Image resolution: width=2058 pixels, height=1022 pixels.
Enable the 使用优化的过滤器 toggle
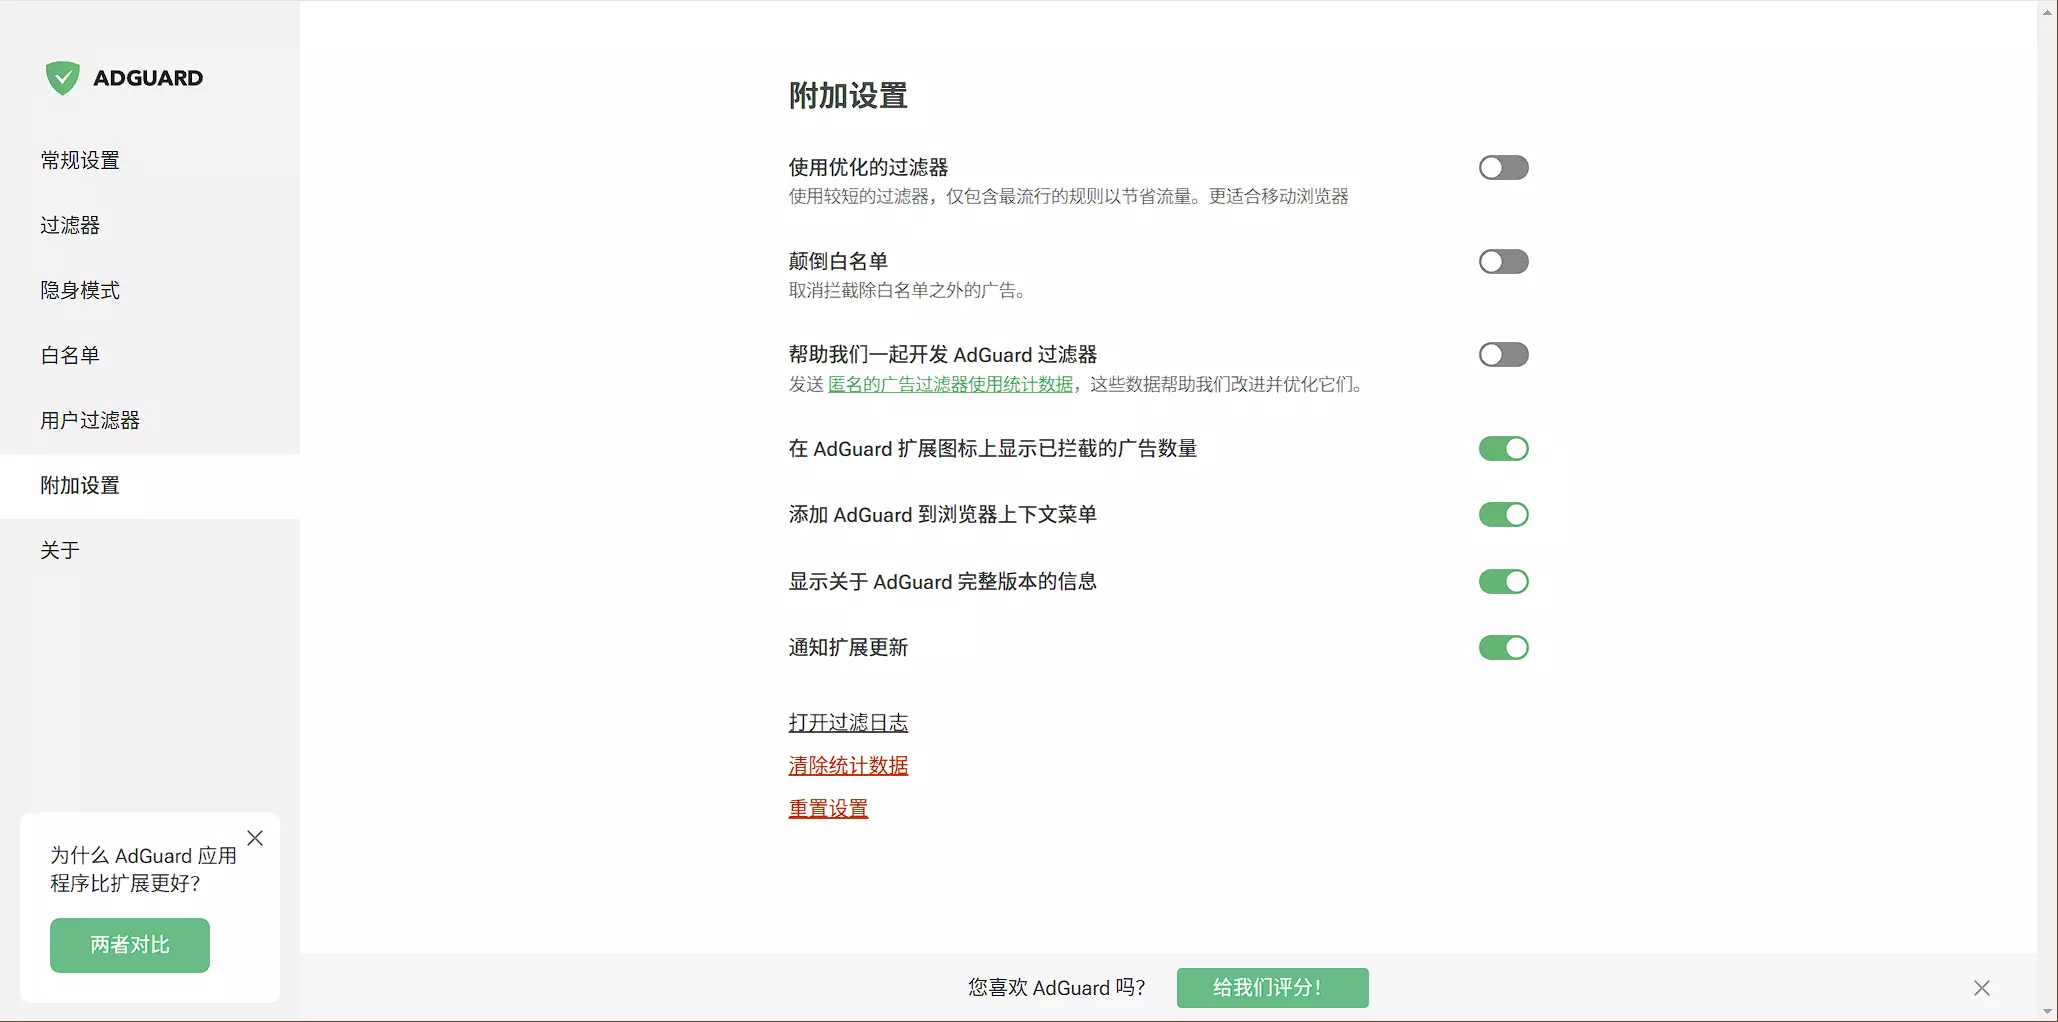1503,168
